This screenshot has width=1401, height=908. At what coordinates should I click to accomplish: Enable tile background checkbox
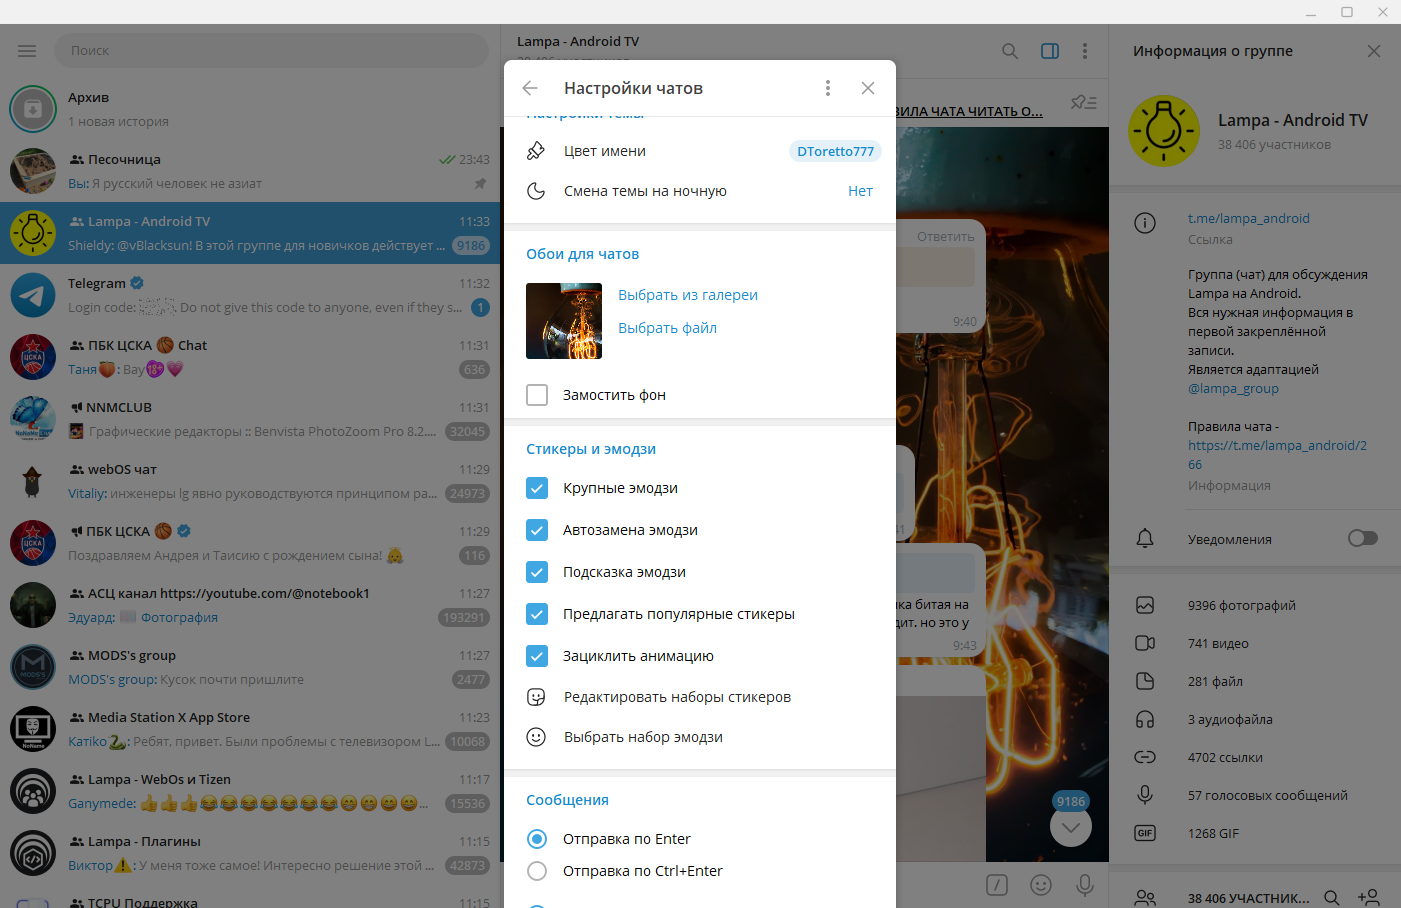[x=537, y=395]
